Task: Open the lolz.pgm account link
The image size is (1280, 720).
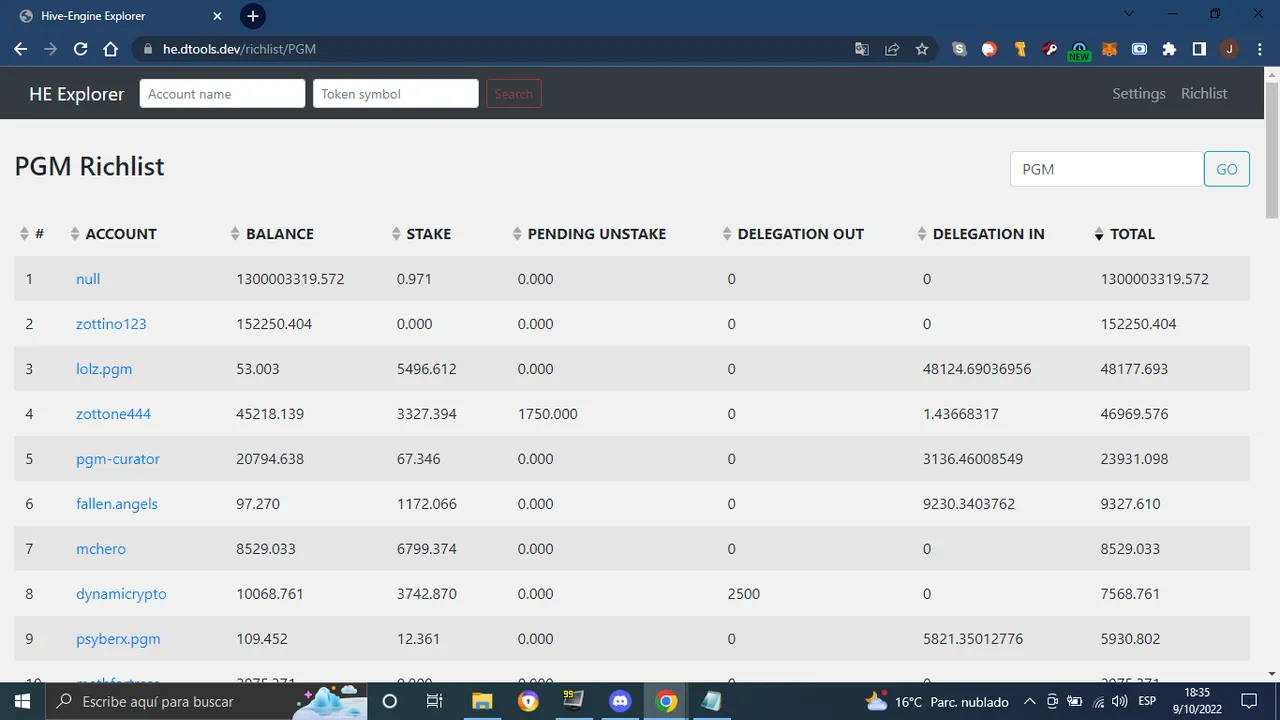Action: [104, 369]
